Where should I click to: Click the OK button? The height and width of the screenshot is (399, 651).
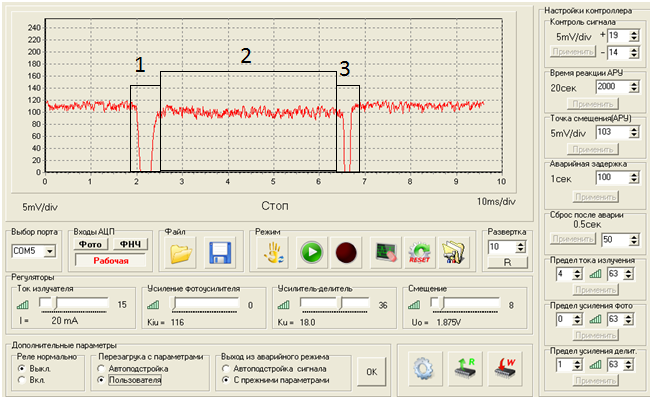point(372,372)
